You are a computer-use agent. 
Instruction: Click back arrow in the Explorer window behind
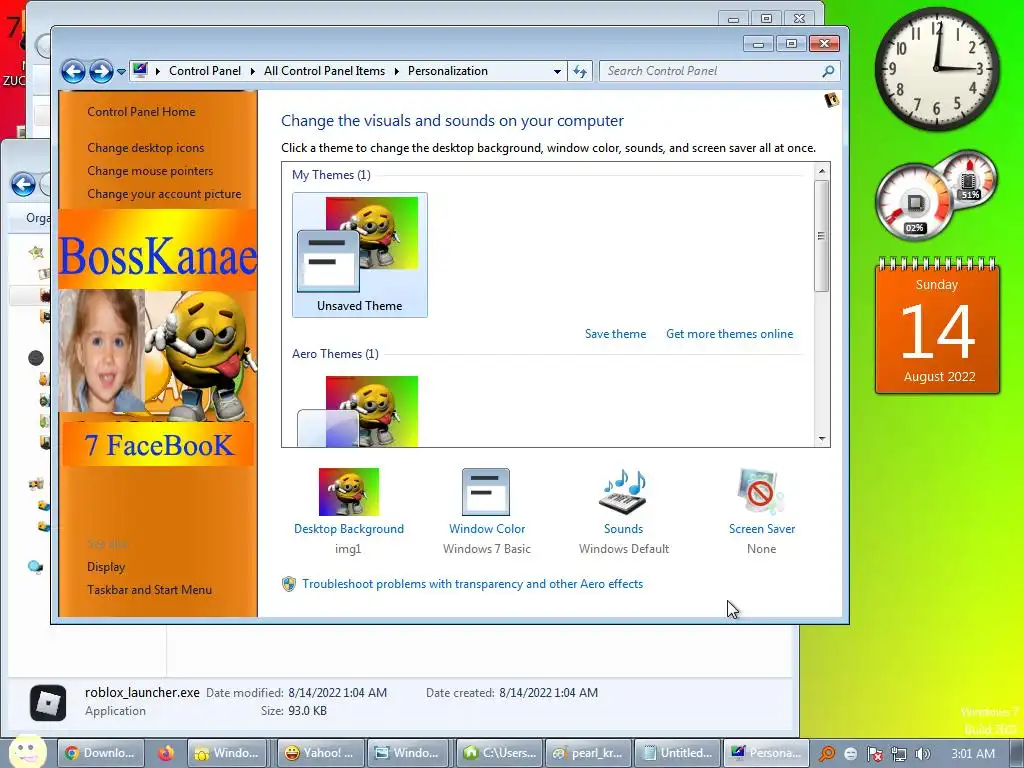(23, 184)
